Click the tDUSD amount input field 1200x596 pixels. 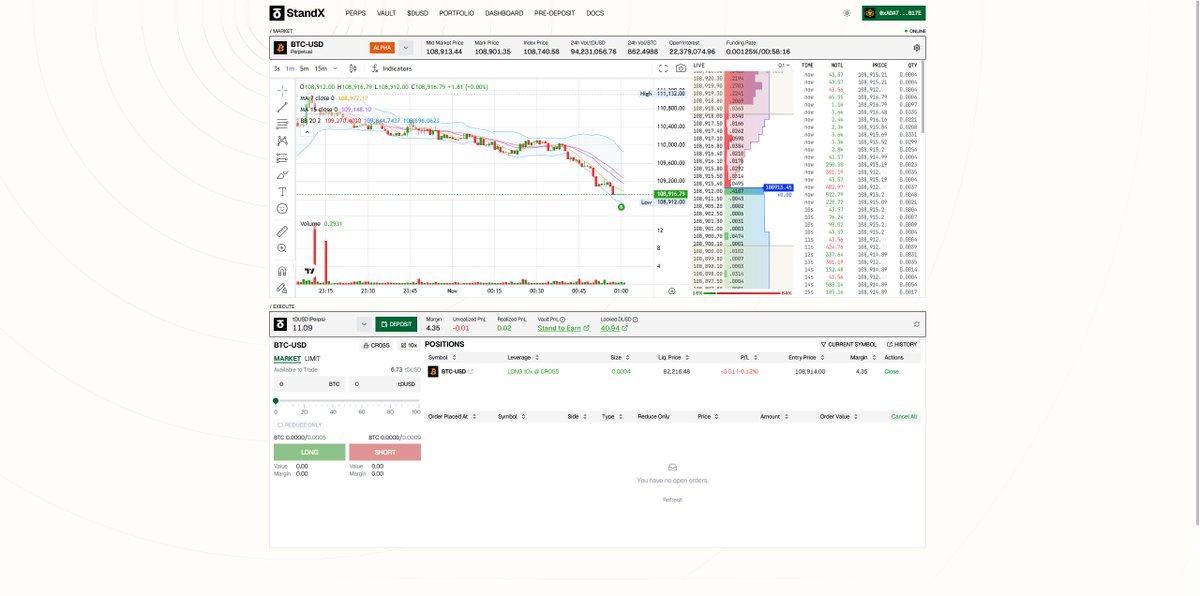coord(385,383)
